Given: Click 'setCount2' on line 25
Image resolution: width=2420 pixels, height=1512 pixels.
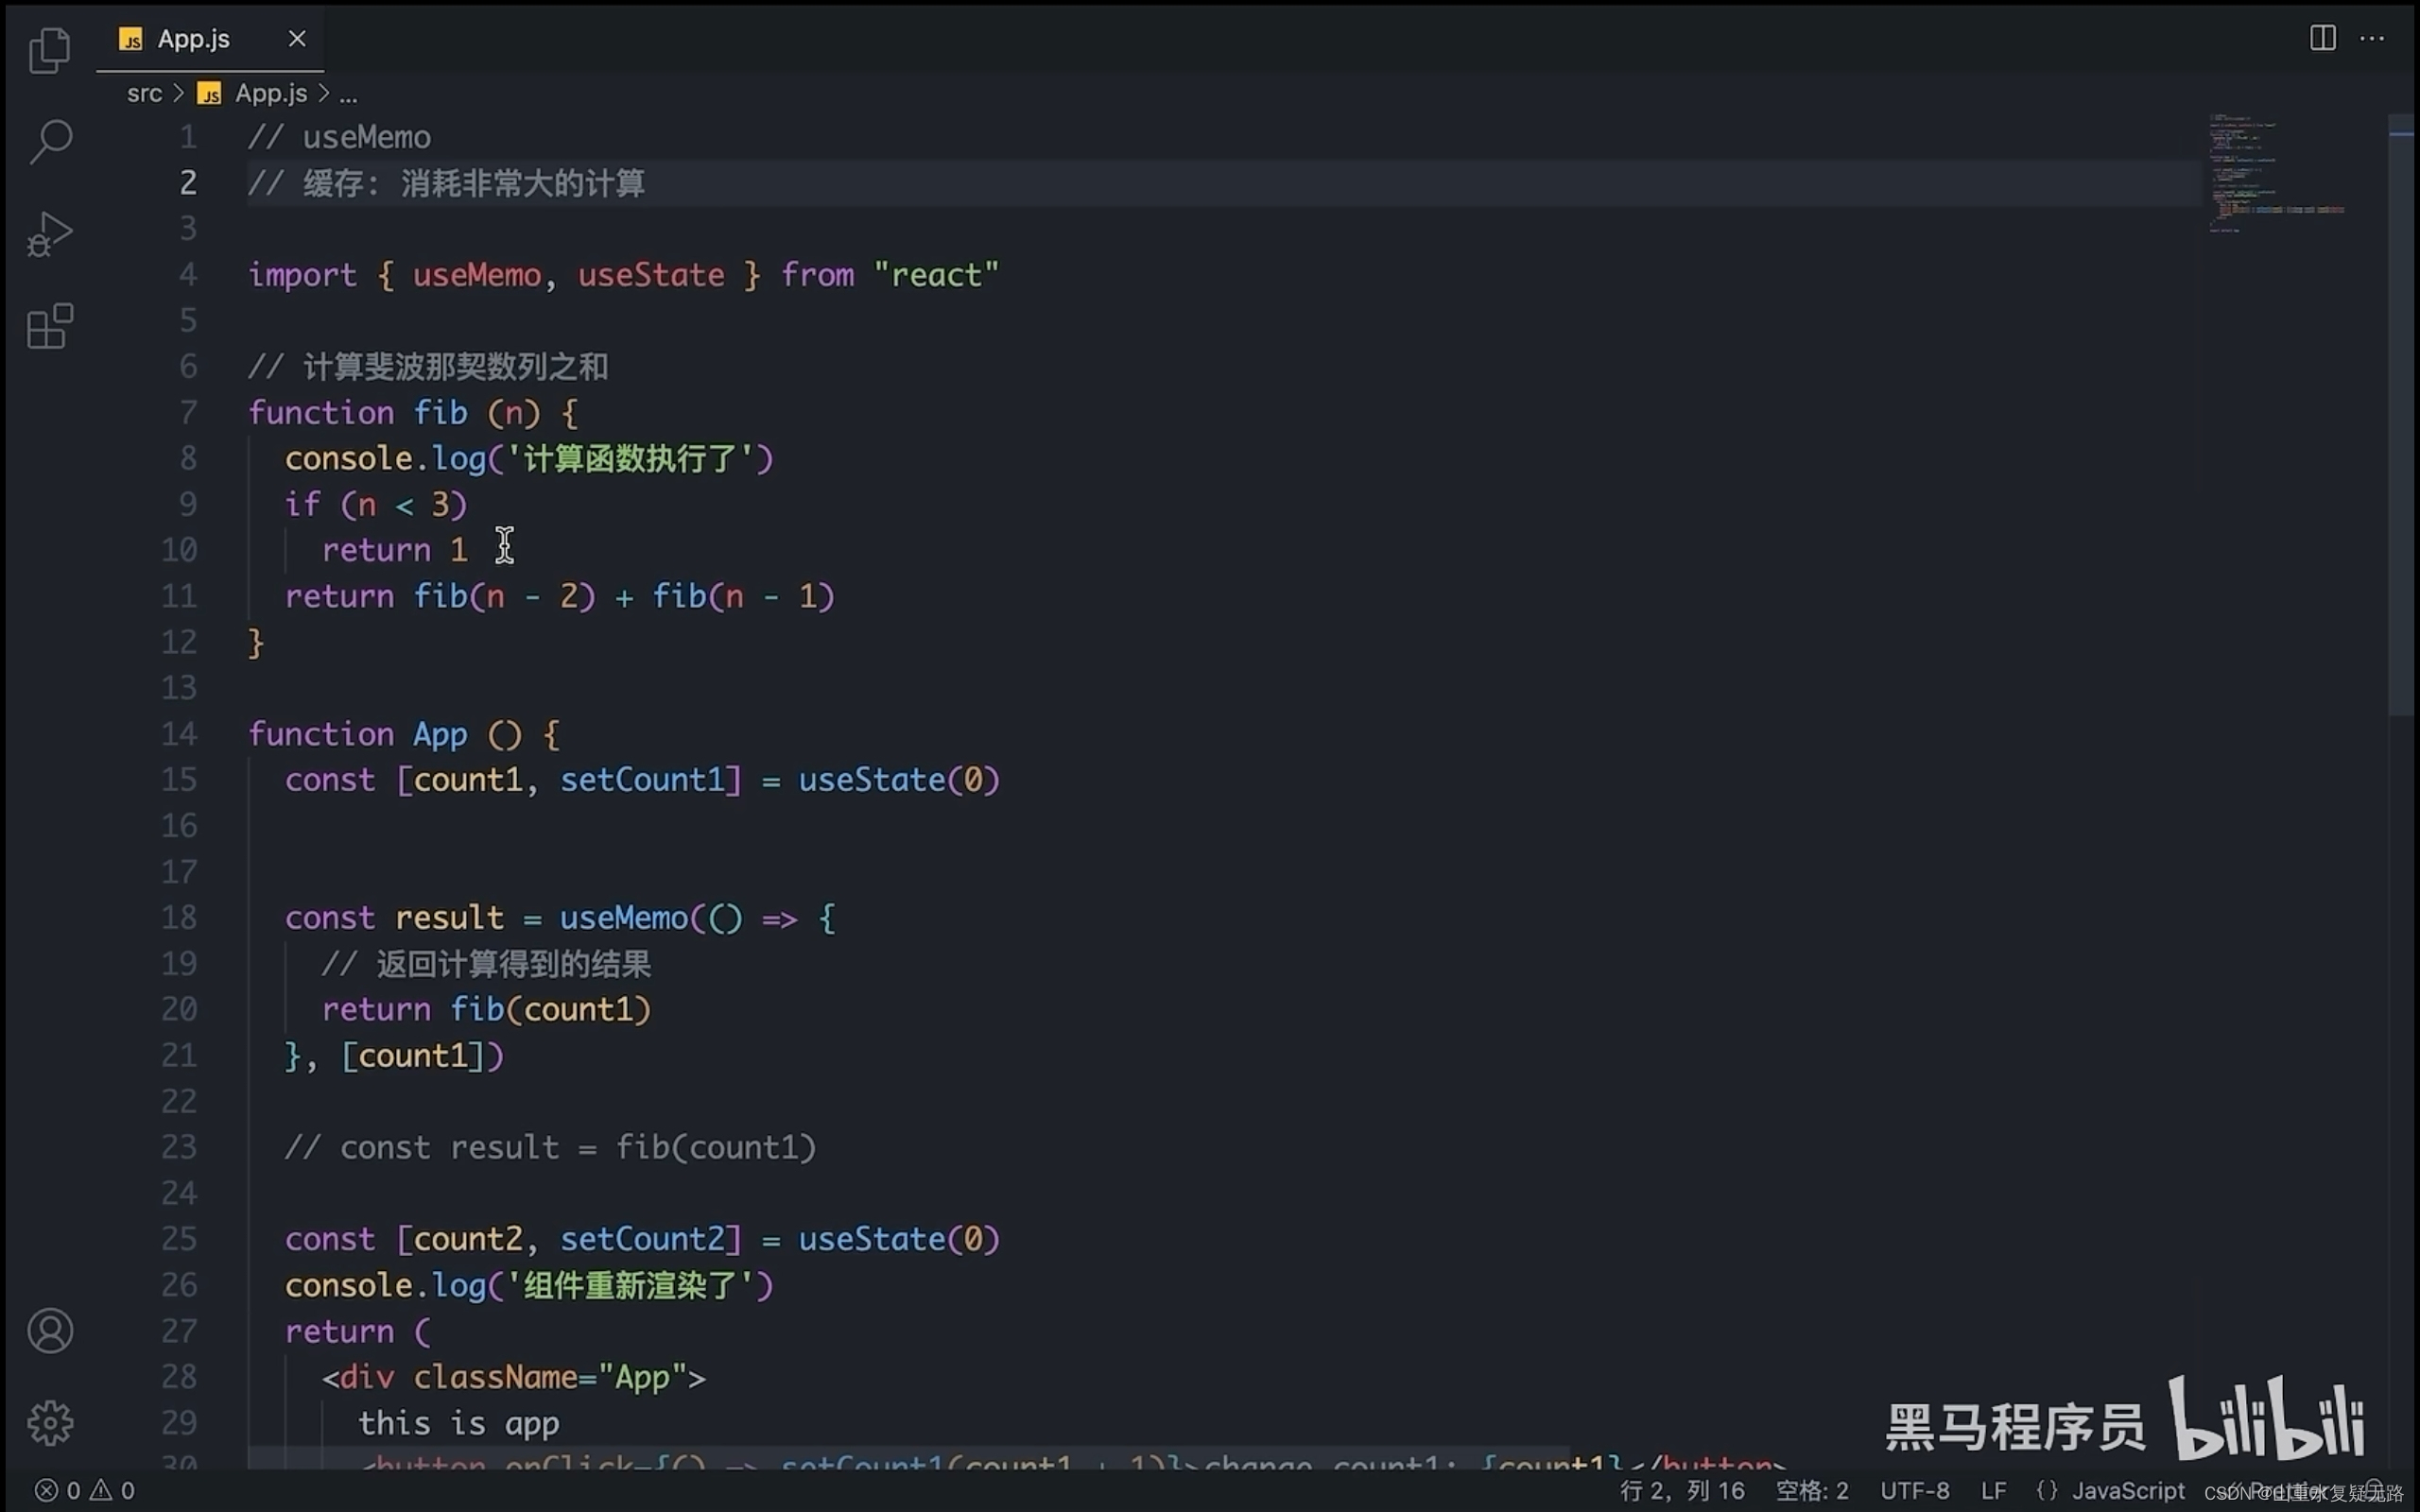Looking at the screenshot, I should point(642,1239).
